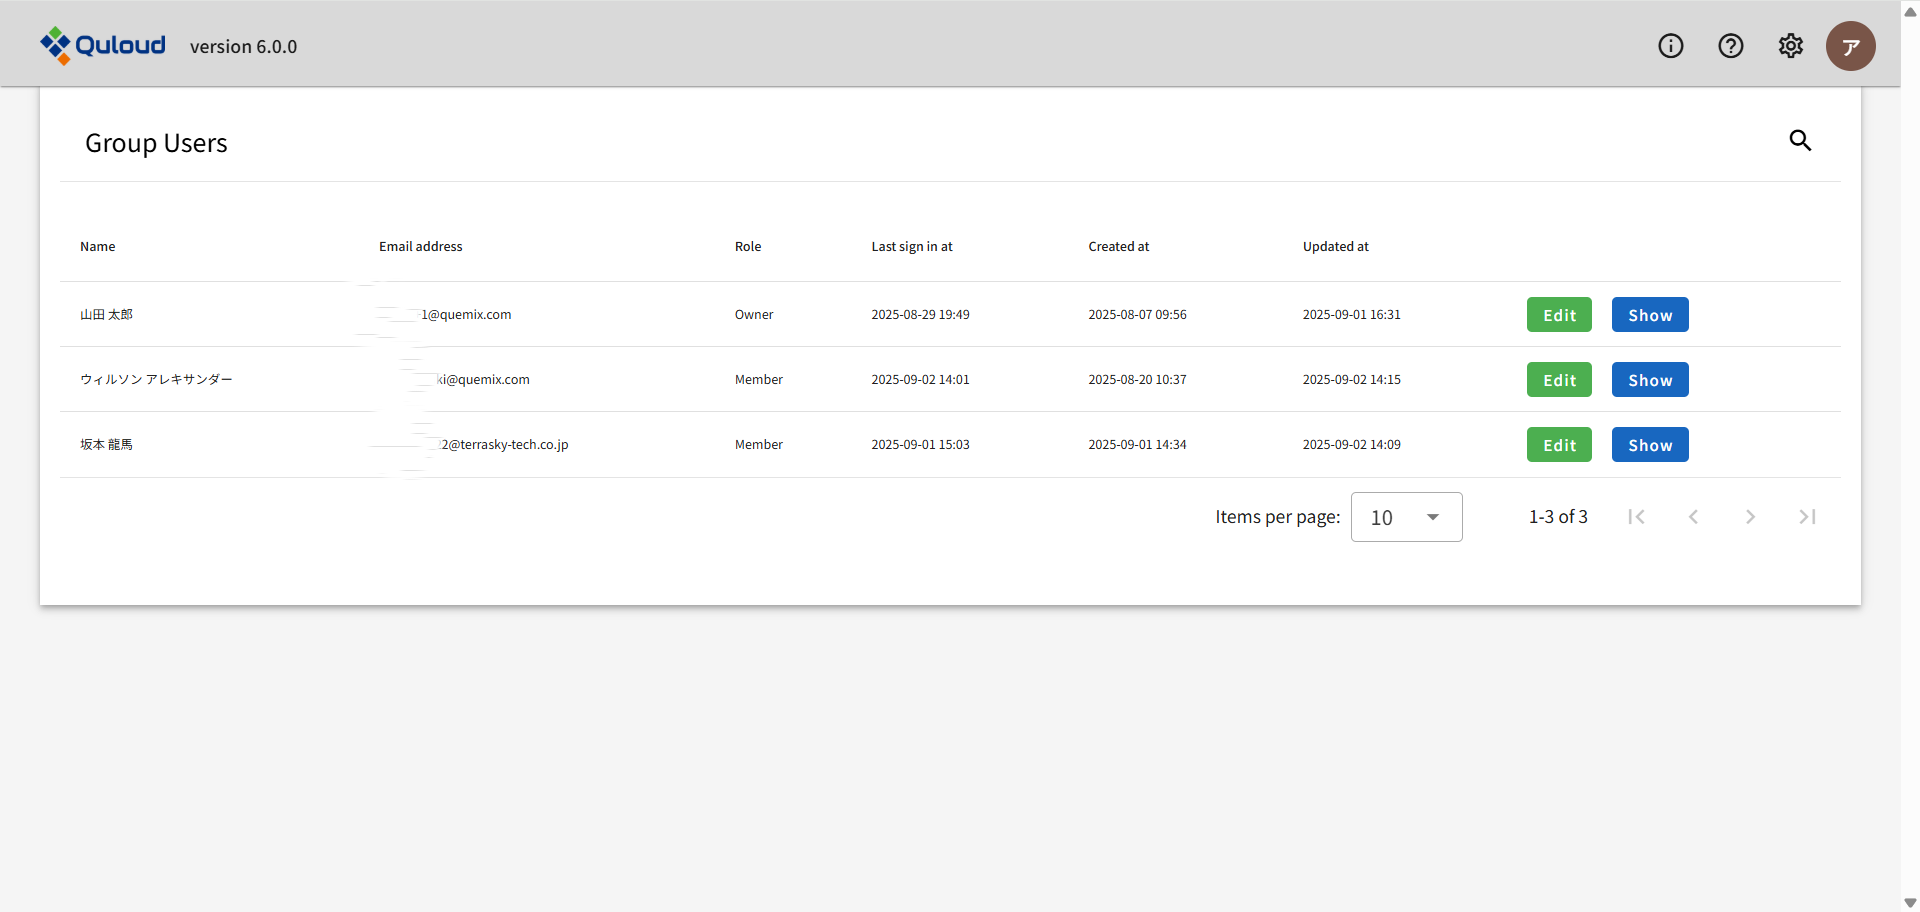Show details for ウィルソン アレキサンダー
This screenshot has width=1920, height=912.
(x=1649, y=380)
